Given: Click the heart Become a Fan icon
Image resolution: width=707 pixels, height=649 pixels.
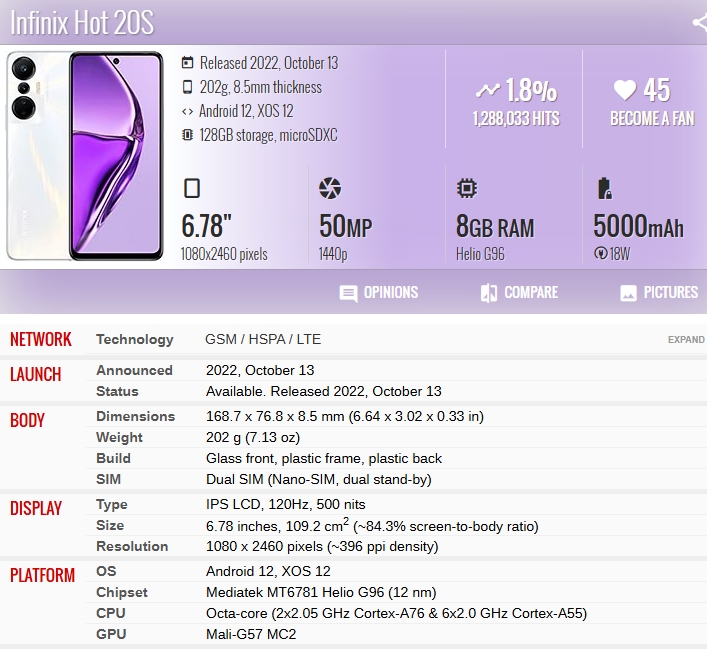Looking at the screenshot, I should click(625, 90).
